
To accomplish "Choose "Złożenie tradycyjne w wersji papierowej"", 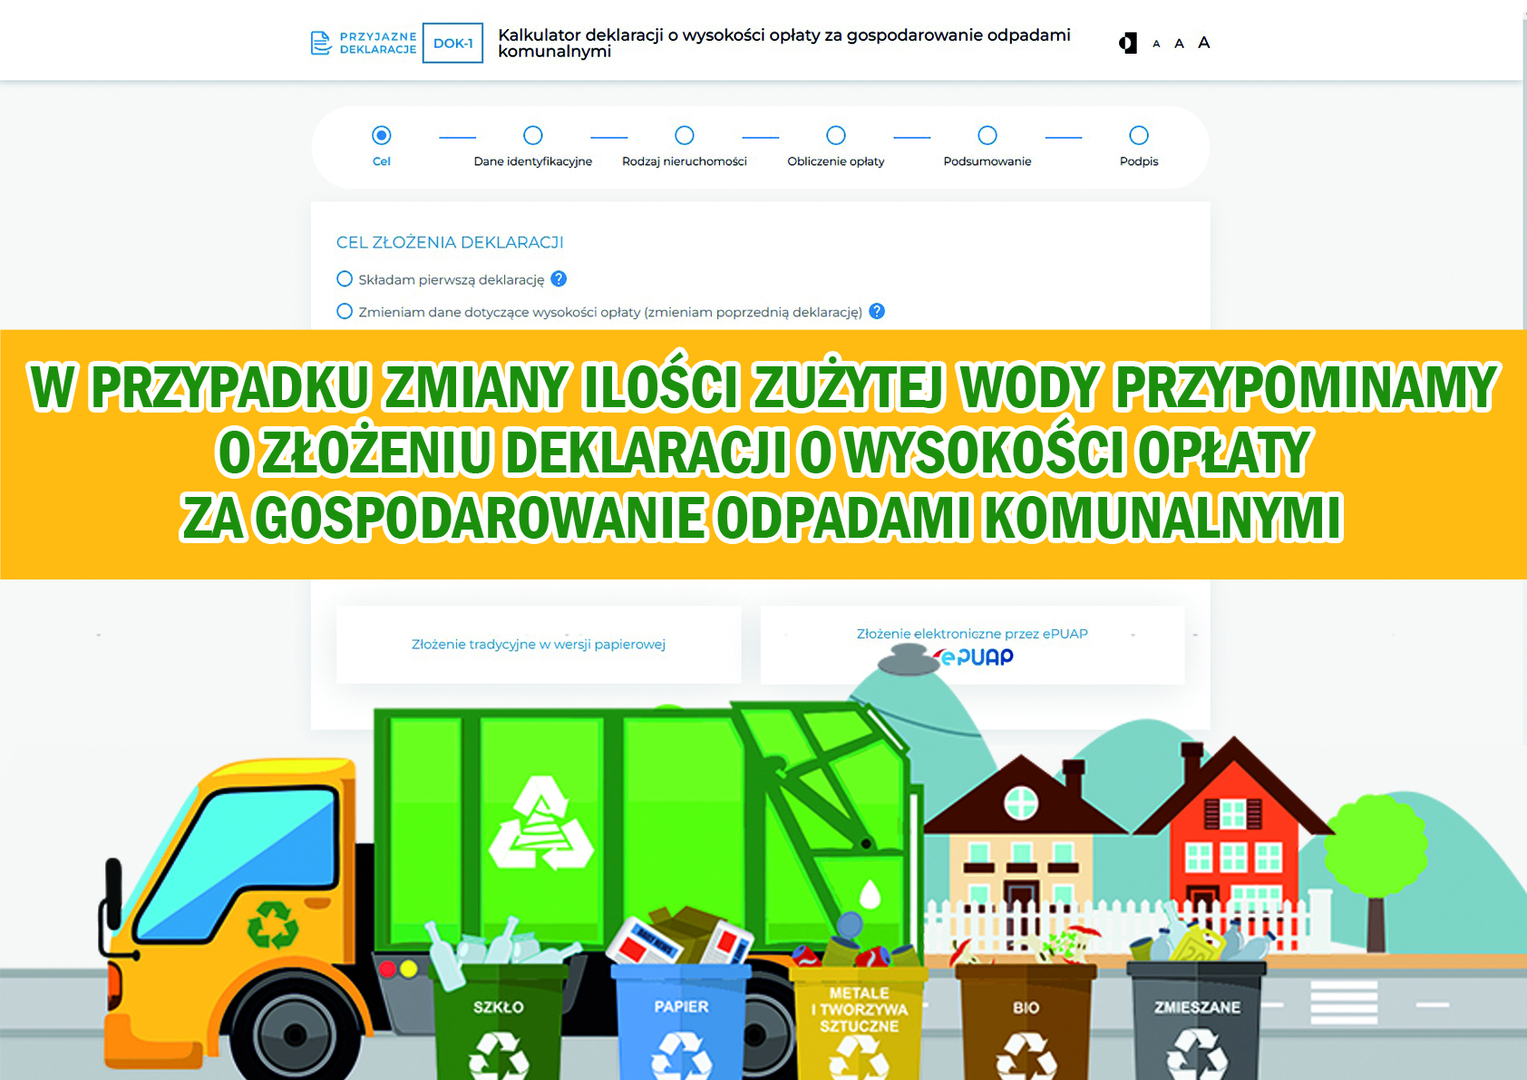I will pyautogui.click(x=539, y=644).
